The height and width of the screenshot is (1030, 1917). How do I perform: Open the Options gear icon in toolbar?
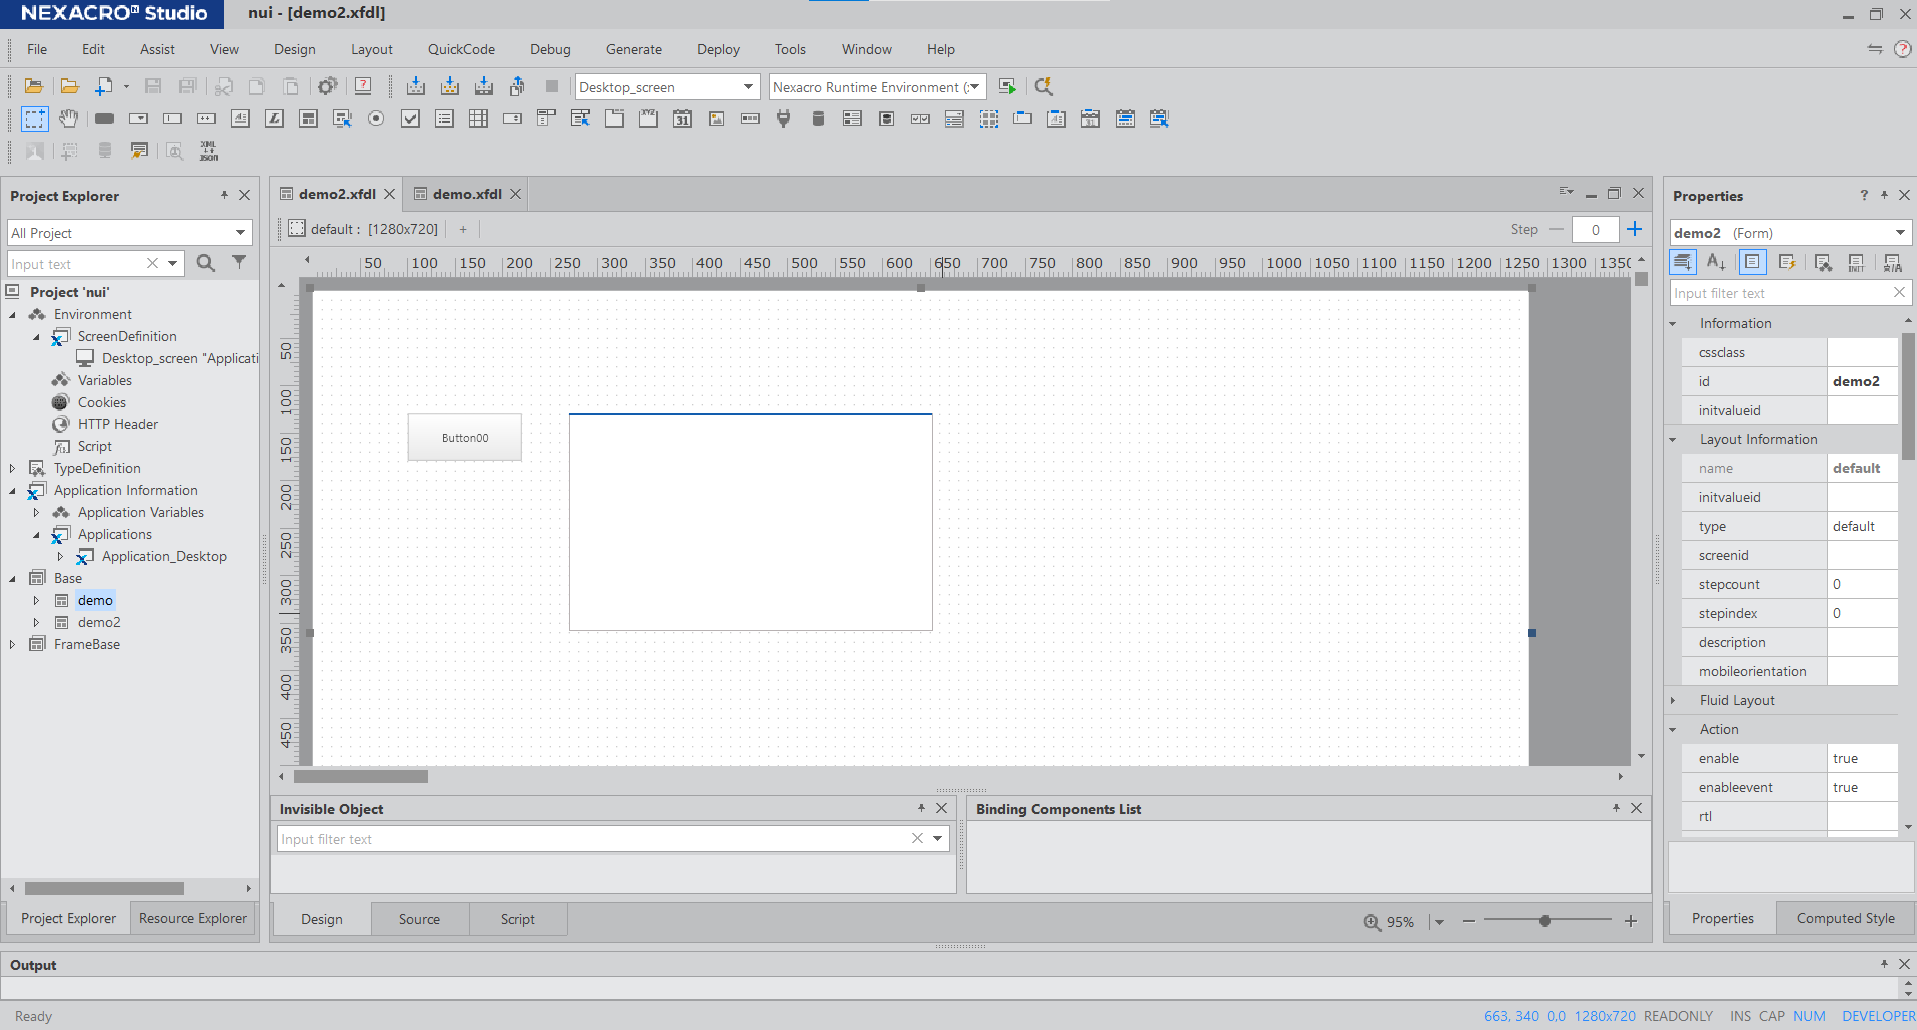coord(327,87)
